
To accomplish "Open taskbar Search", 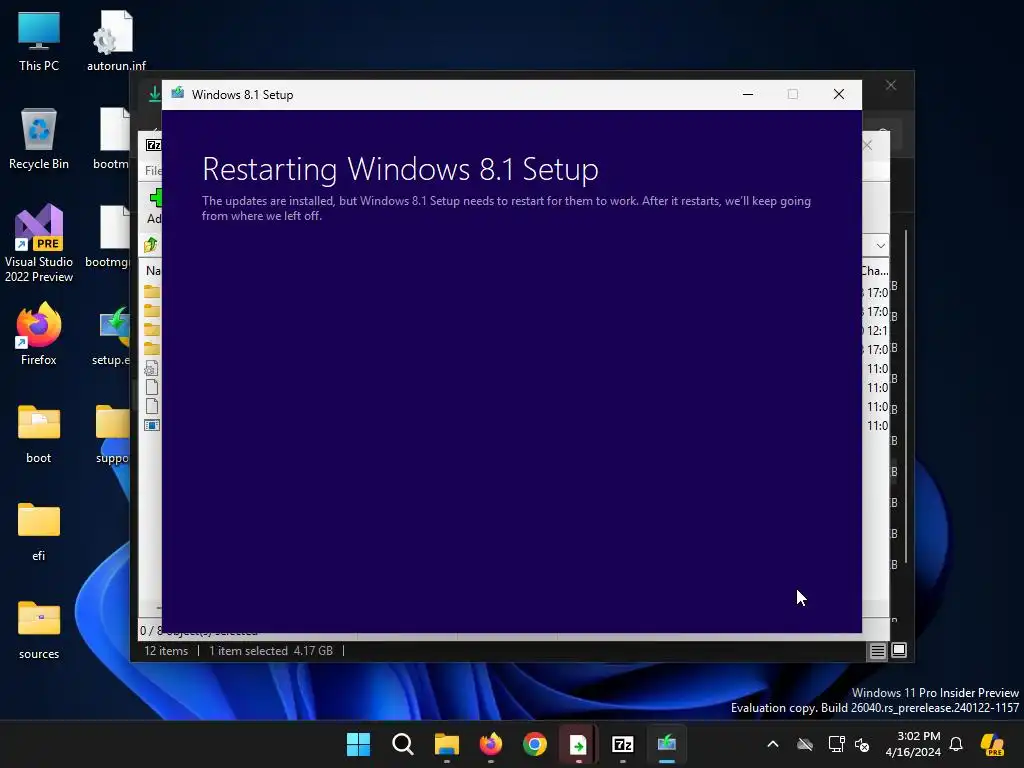I will (402, 744).
